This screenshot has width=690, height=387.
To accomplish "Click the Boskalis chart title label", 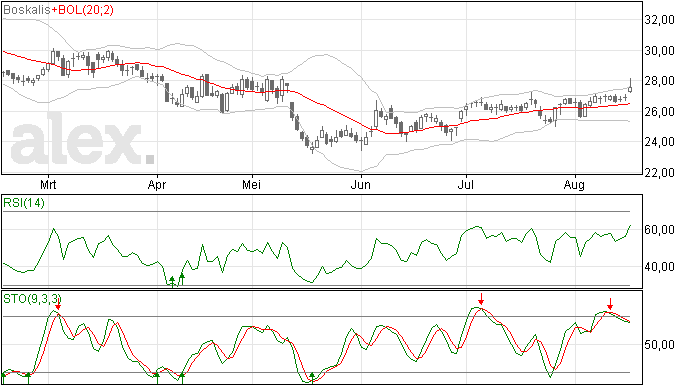I will (x=26, y=10).
